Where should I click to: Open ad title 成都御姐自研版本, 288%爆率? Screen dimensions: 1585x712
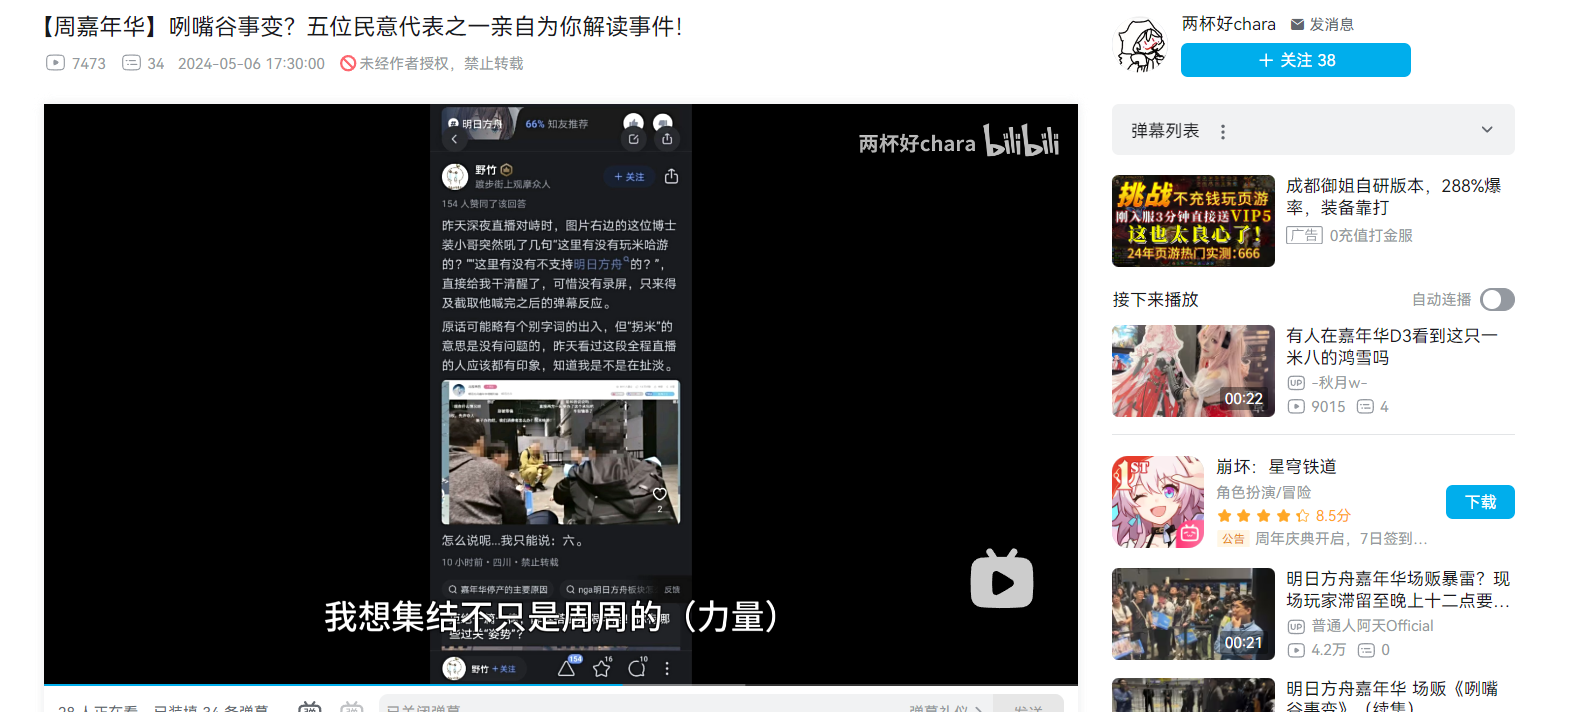pyautogui.click(x=1393, y=196)
